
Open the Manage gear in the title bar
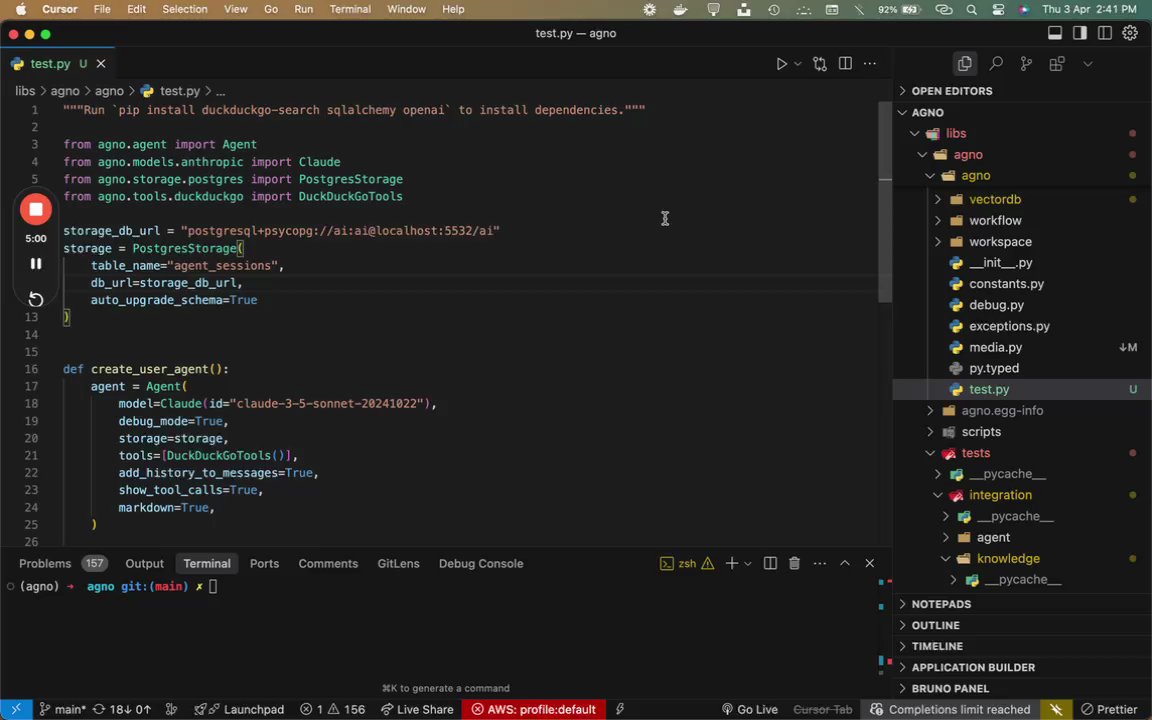[1130, 33]
